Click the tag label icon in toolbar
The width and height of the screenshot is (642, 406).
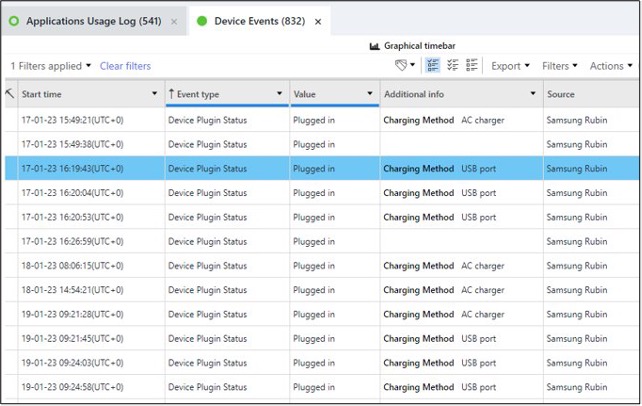pos(402,66)
